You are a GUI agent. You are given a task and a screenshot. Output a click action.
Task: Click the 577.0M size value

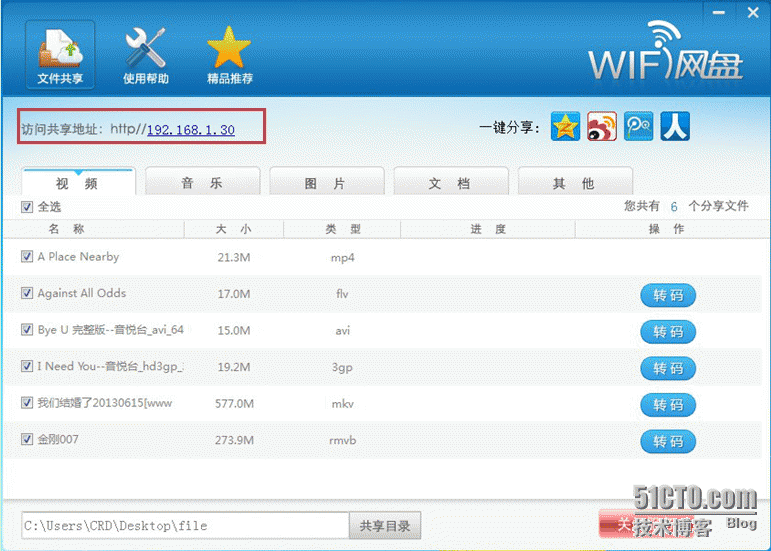[234, 404]
